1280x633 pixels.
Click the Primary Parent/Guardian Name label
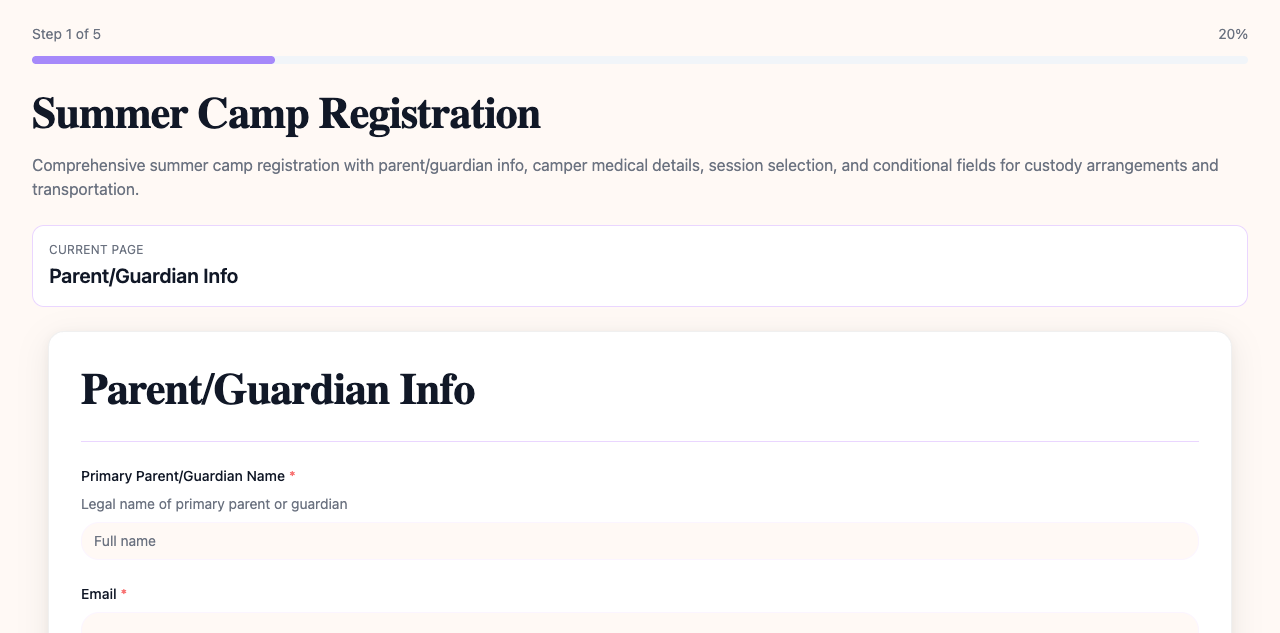pyautogui.click(x=183, y=476)
